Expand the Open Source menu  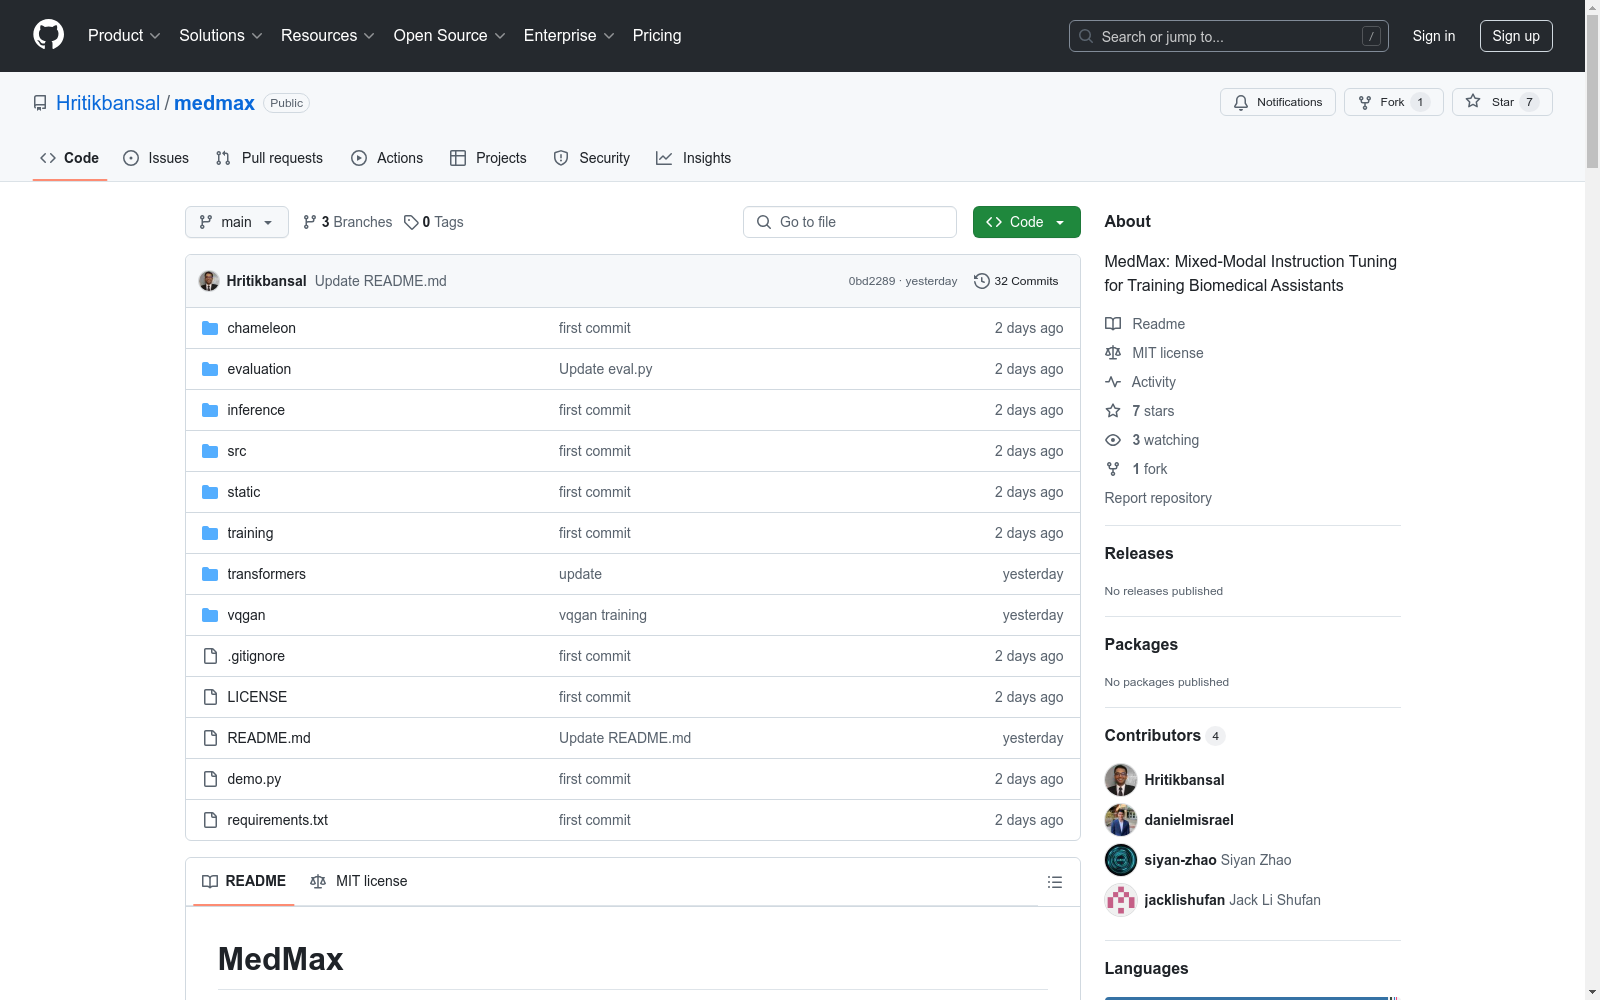[450, 35]
